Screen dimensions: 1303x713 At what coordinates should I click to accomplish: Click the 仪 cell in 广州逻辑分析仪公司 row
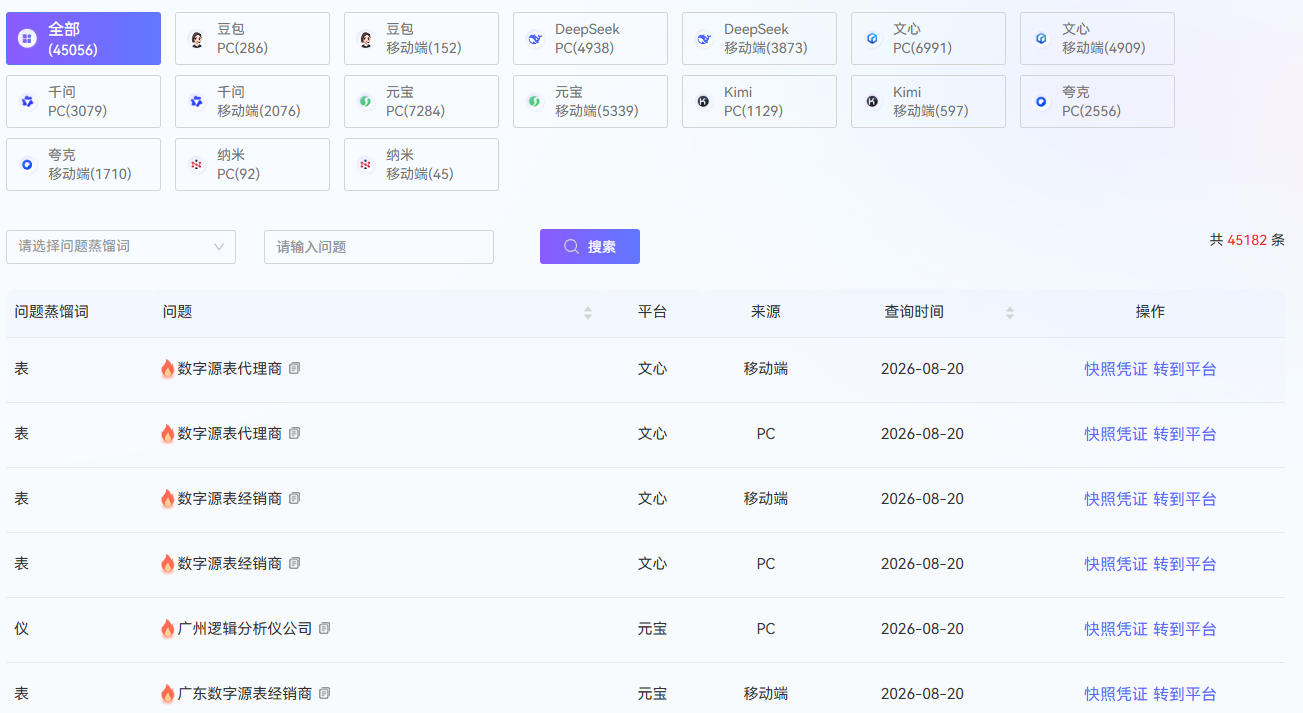click(21, 629)
